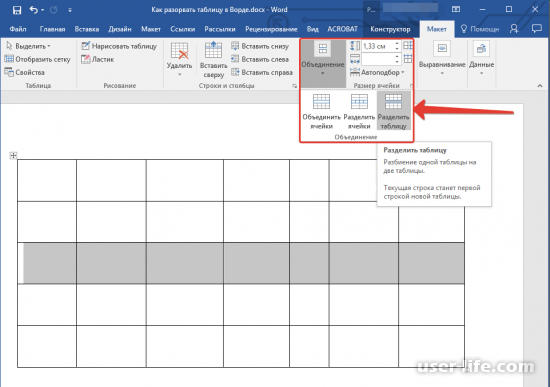
Task: Click the 1,33 см height field
Action: [x=377, y=46]
